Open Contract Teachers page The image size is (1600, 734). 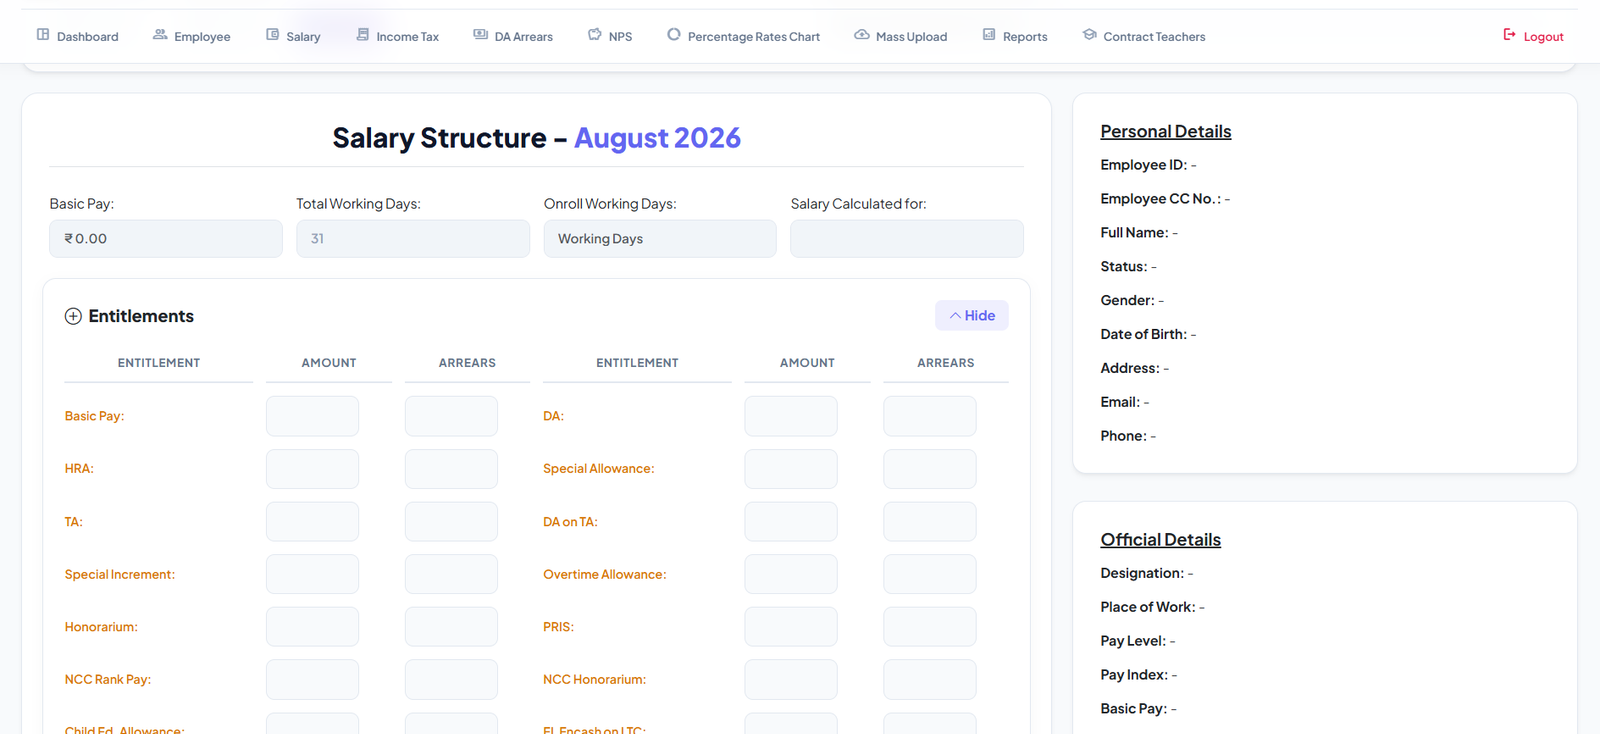[1145, 36]
